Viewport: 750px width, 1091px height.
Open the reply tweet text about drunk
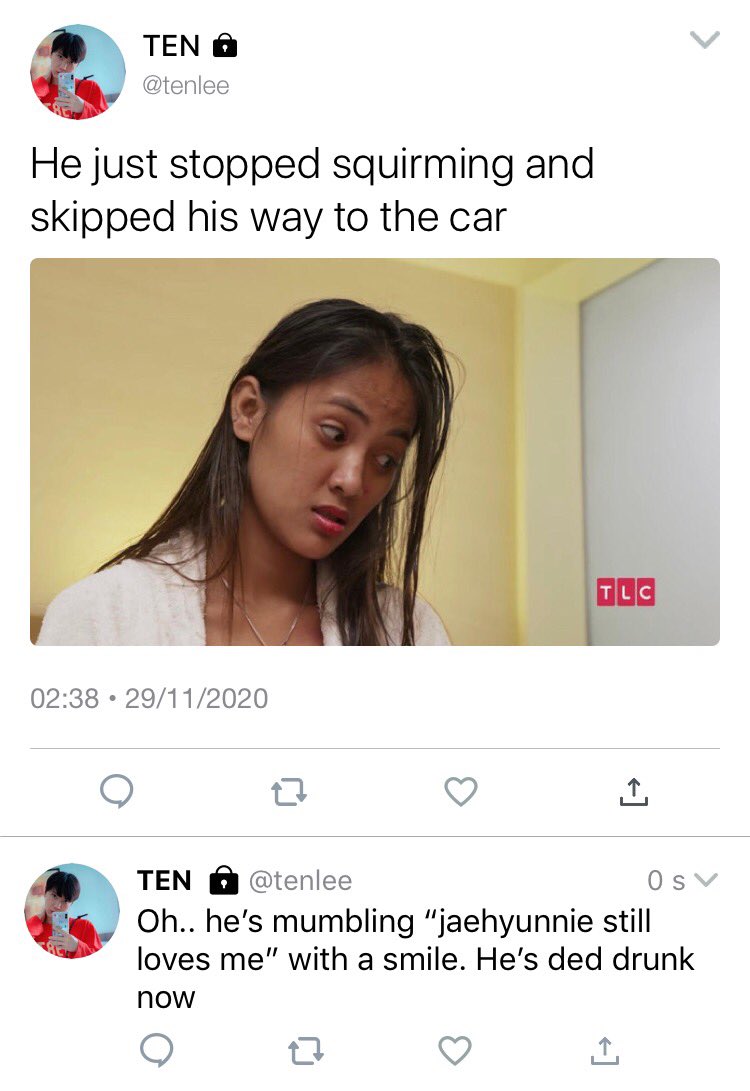(x=415, y=959)
